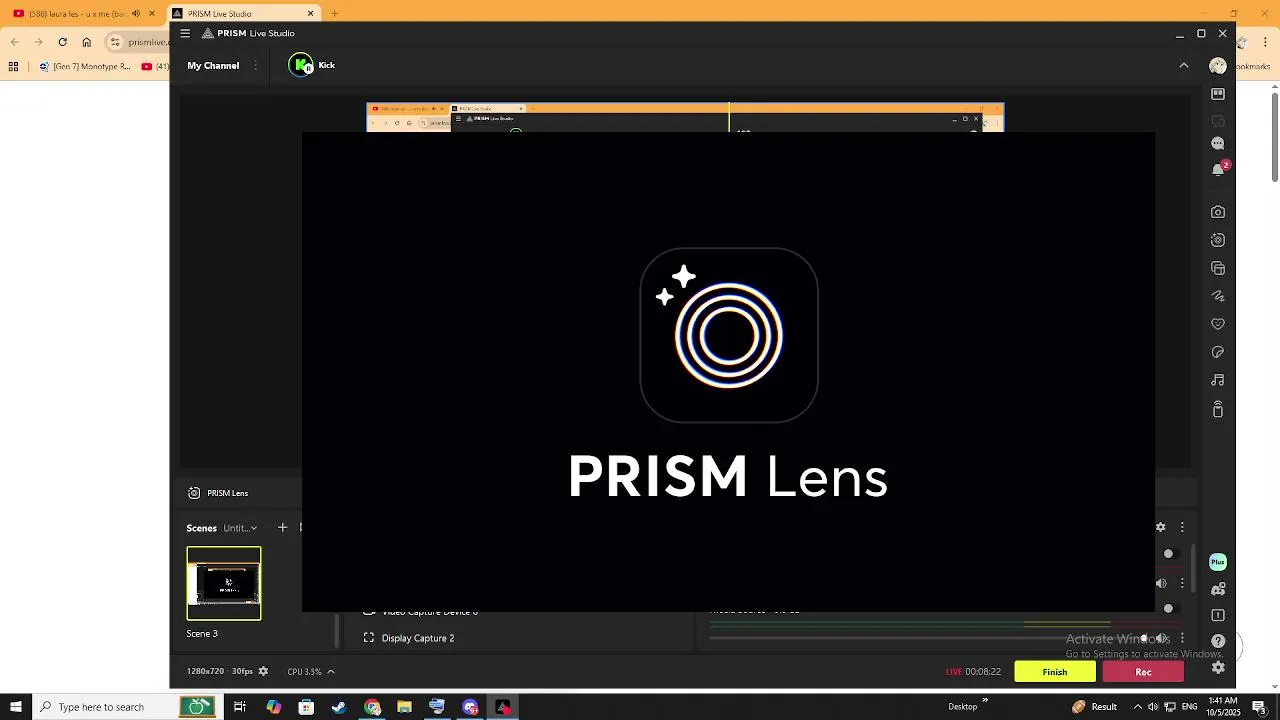
Task: Click the LIVE 00:08:22 timer text
Action: [x=973, y=672]
